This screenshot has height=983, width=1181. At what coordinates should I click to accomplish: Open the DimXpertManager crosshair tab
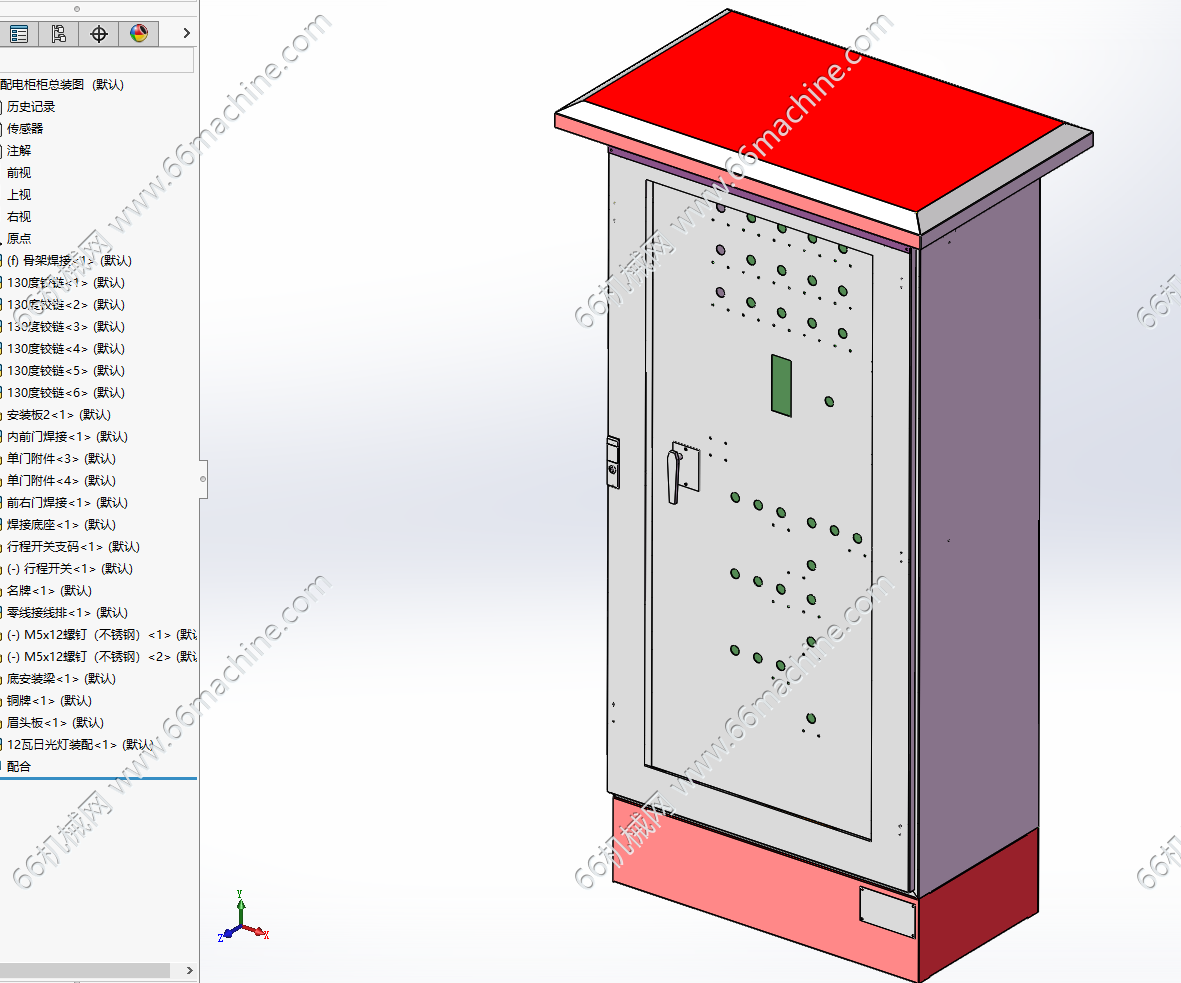(99, 34)
